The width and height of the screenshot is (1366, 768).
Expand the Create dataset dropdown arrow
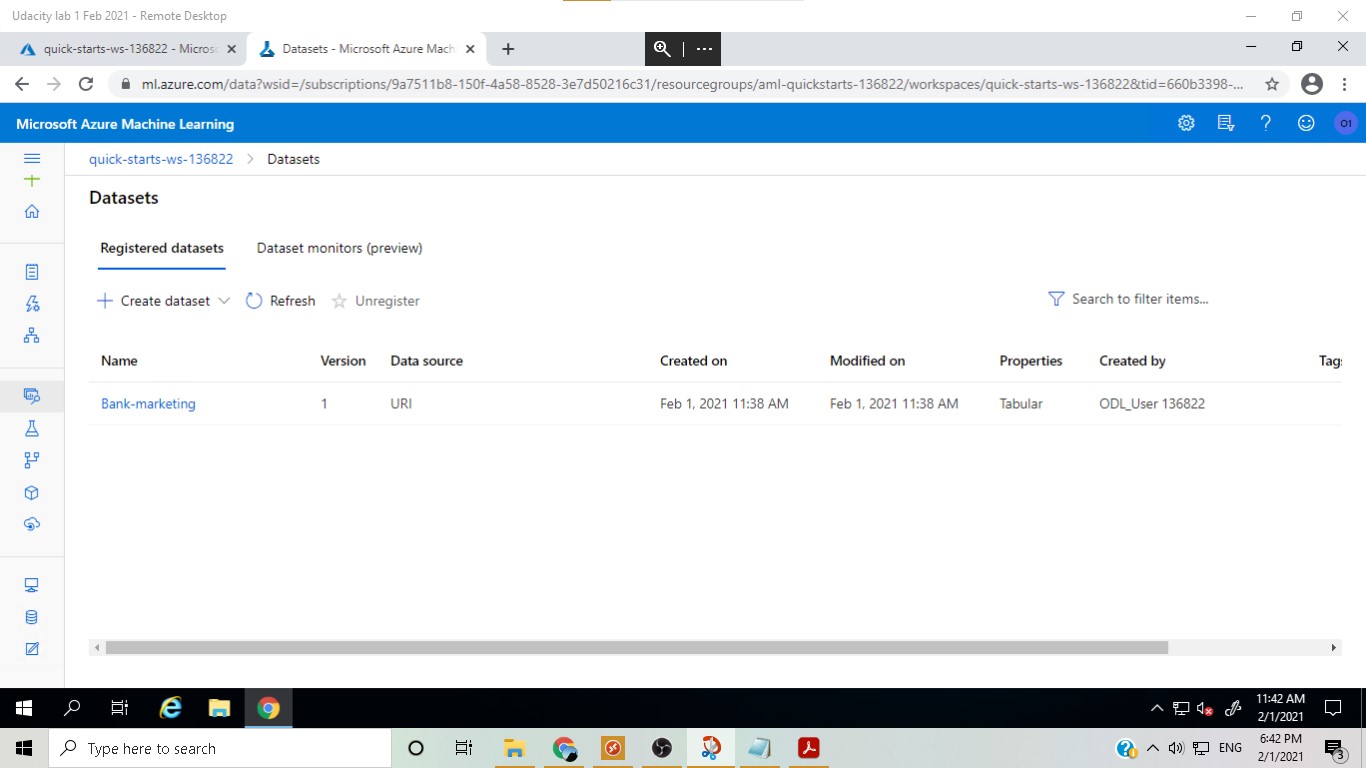[x=224, y=301]
